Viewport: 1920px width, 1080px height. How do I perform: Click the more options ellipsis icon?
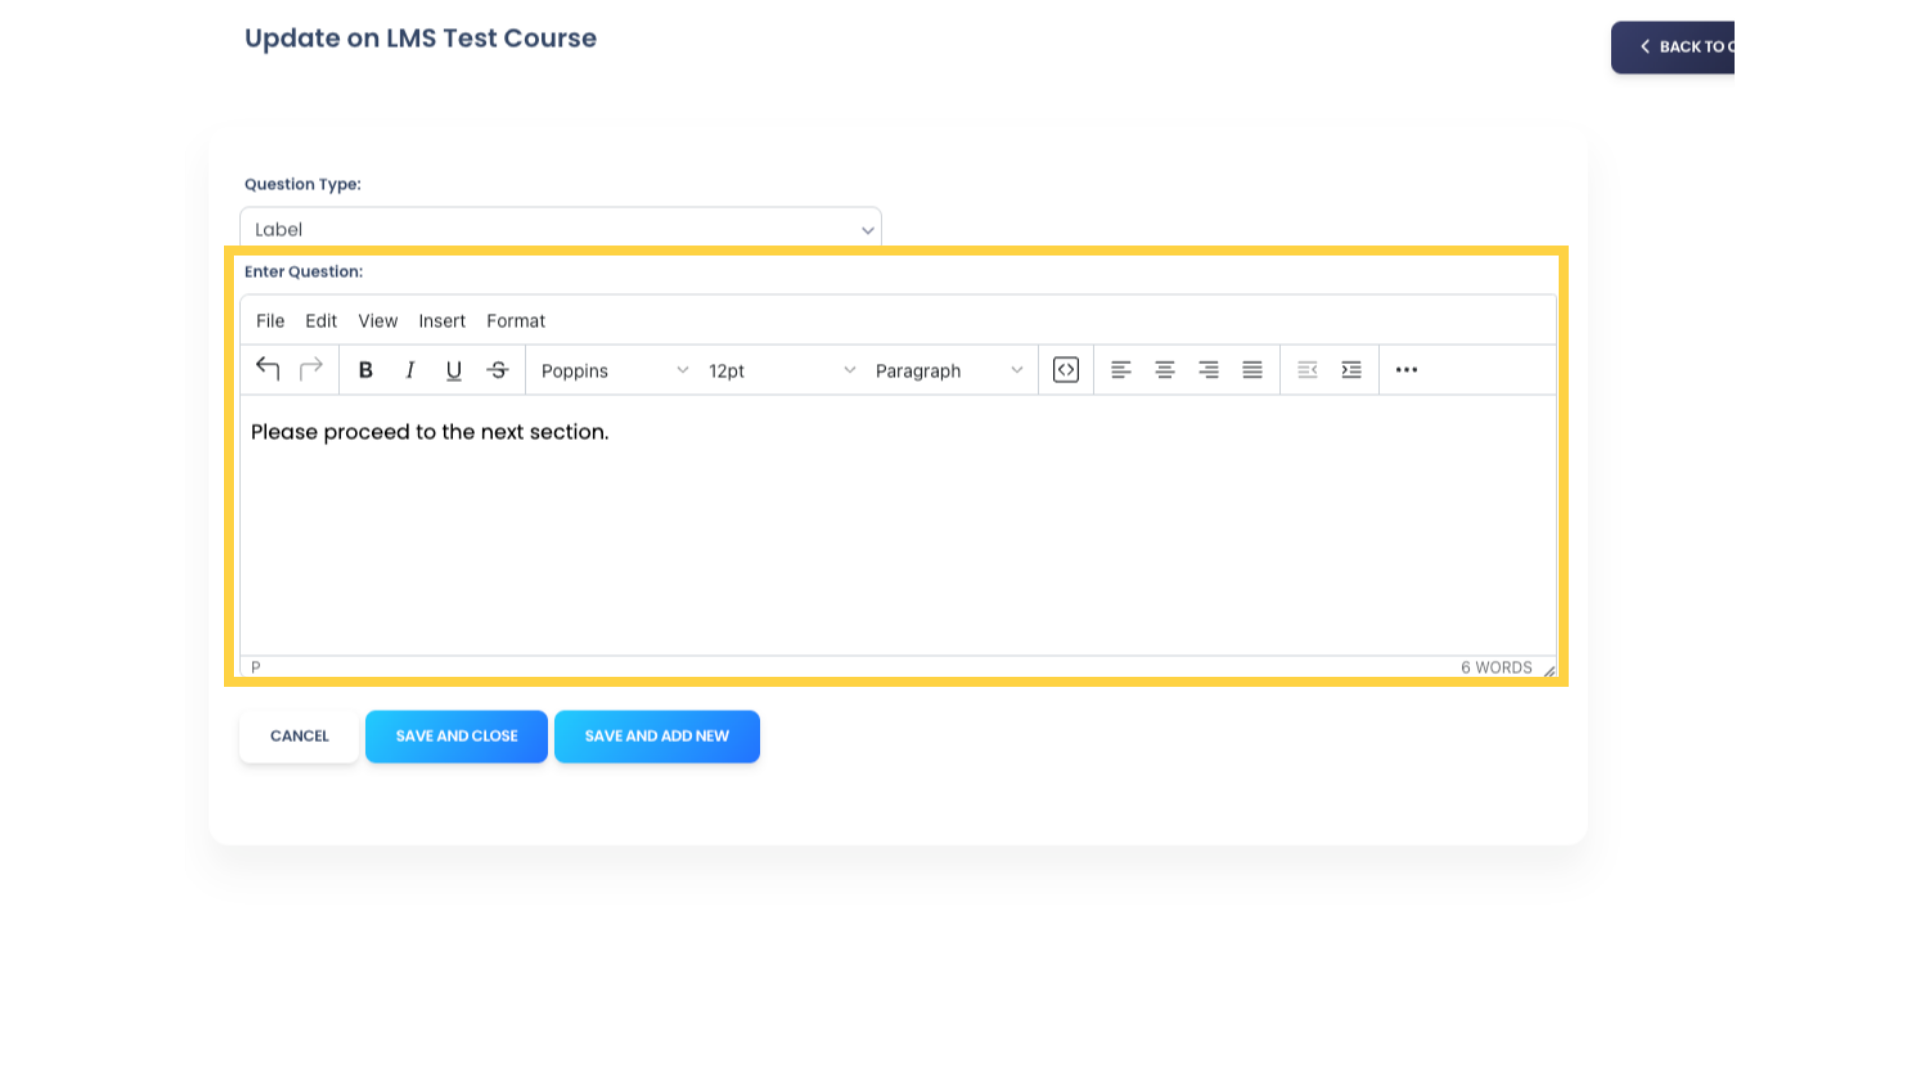click(x=1406, y=369)
